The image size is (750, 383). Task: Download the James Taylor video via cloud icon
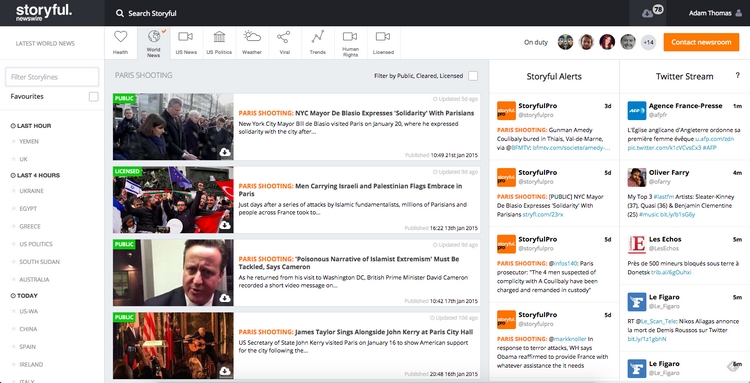tap(225, 371)
